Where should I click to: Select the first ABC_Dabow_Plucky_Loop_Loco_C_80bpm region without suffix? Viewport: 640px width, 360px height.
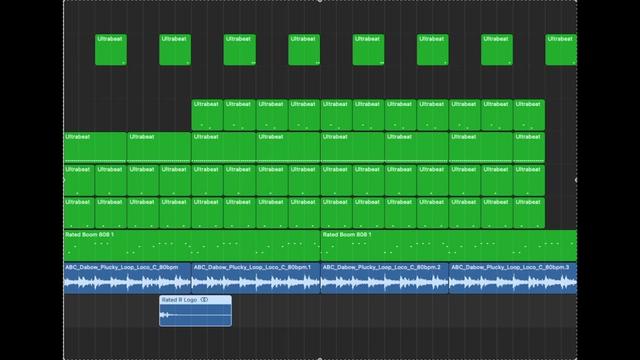(127, 278)
